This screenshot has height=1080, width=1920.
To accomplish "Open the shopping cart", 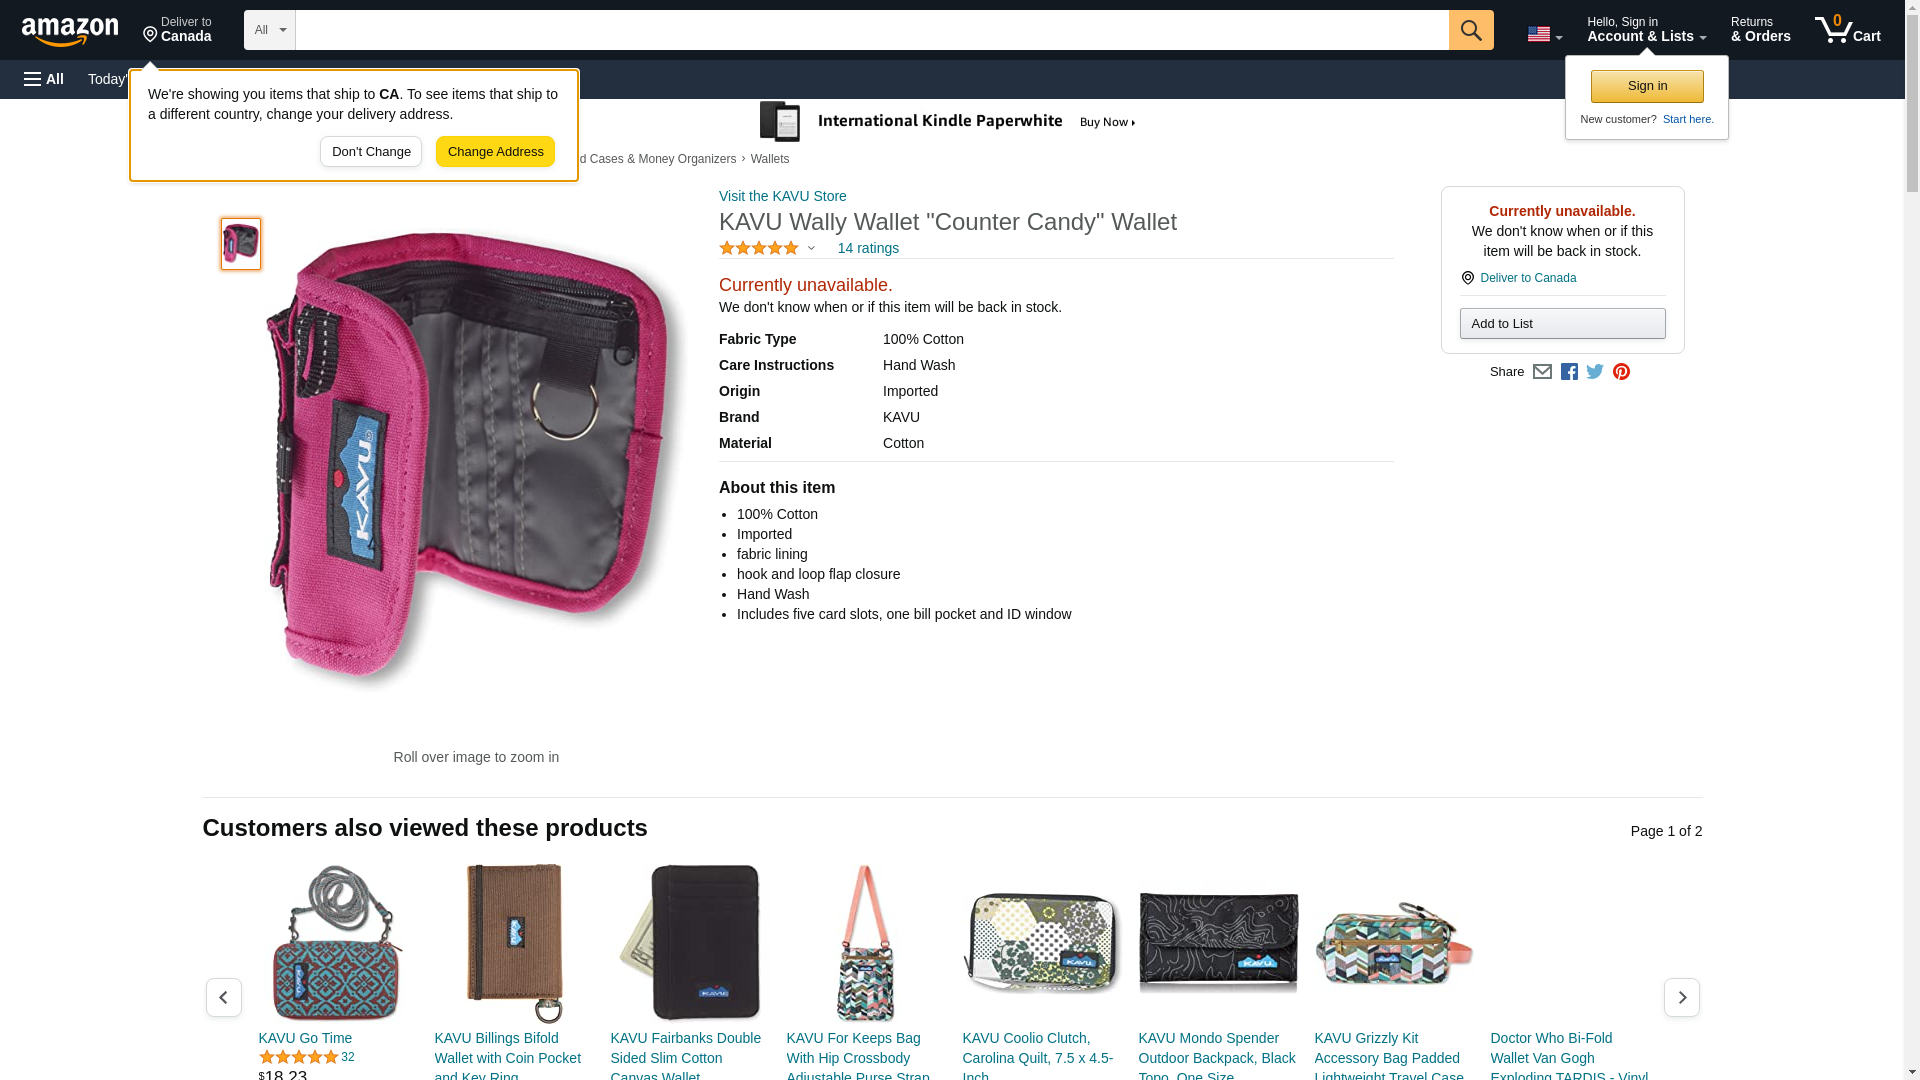I will pos(1847,30).
